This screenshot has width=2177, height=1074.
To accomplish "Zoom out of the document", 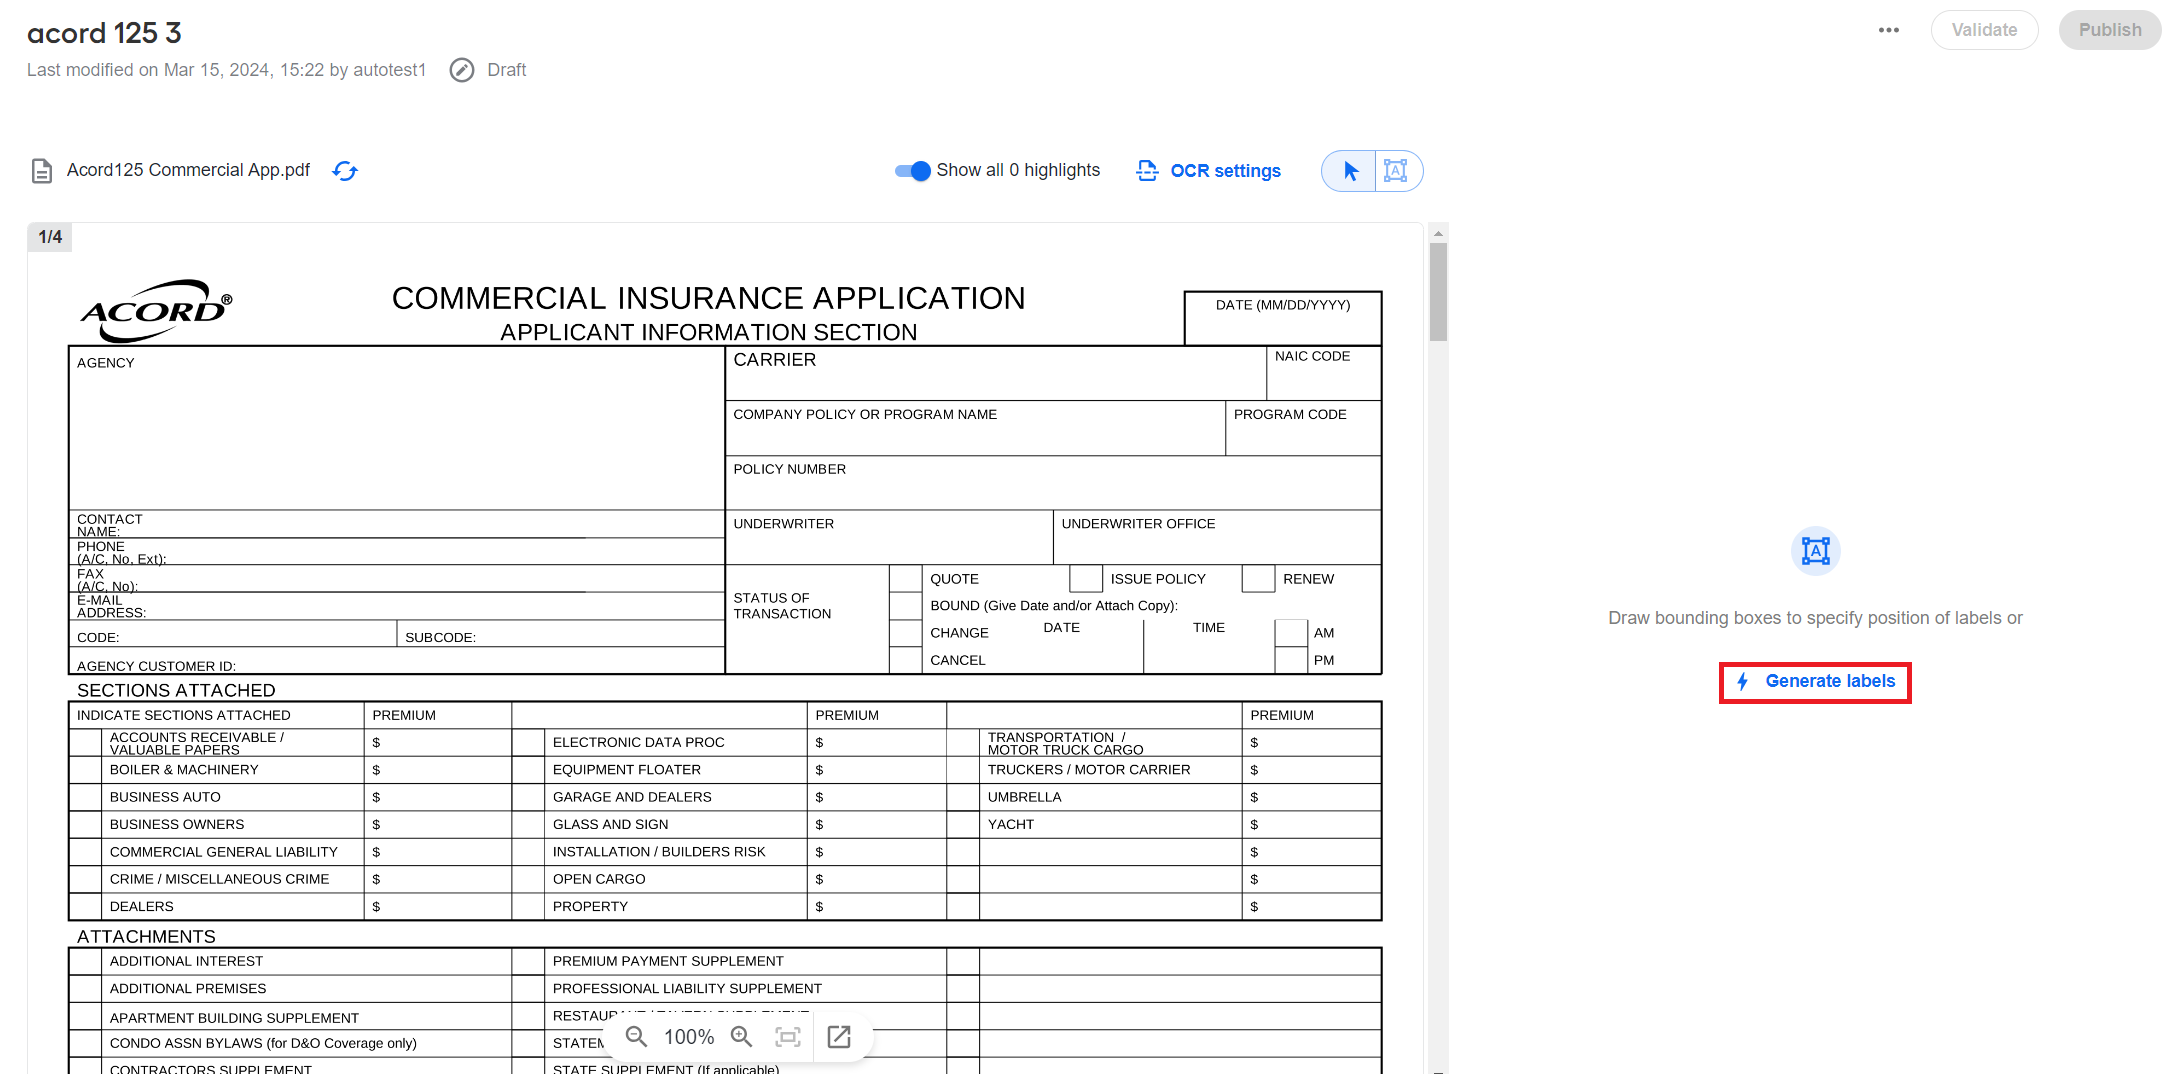I will pyautogui.click(x=636, y=1037).
